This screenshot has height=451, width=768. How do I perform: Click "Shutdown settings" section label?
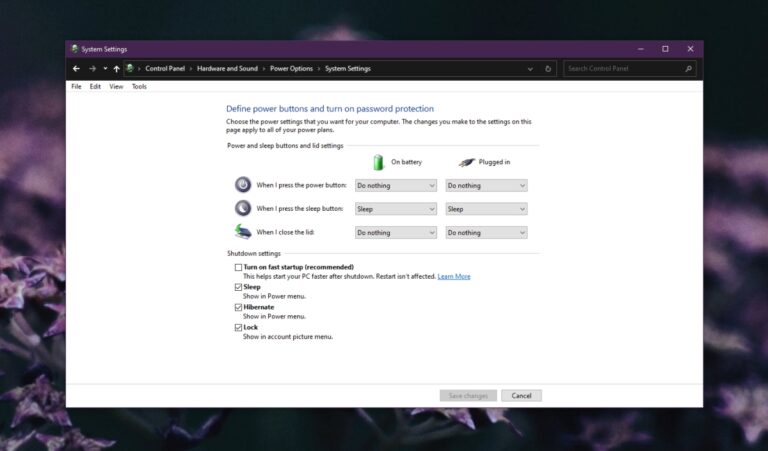click(x=254, y=254)
